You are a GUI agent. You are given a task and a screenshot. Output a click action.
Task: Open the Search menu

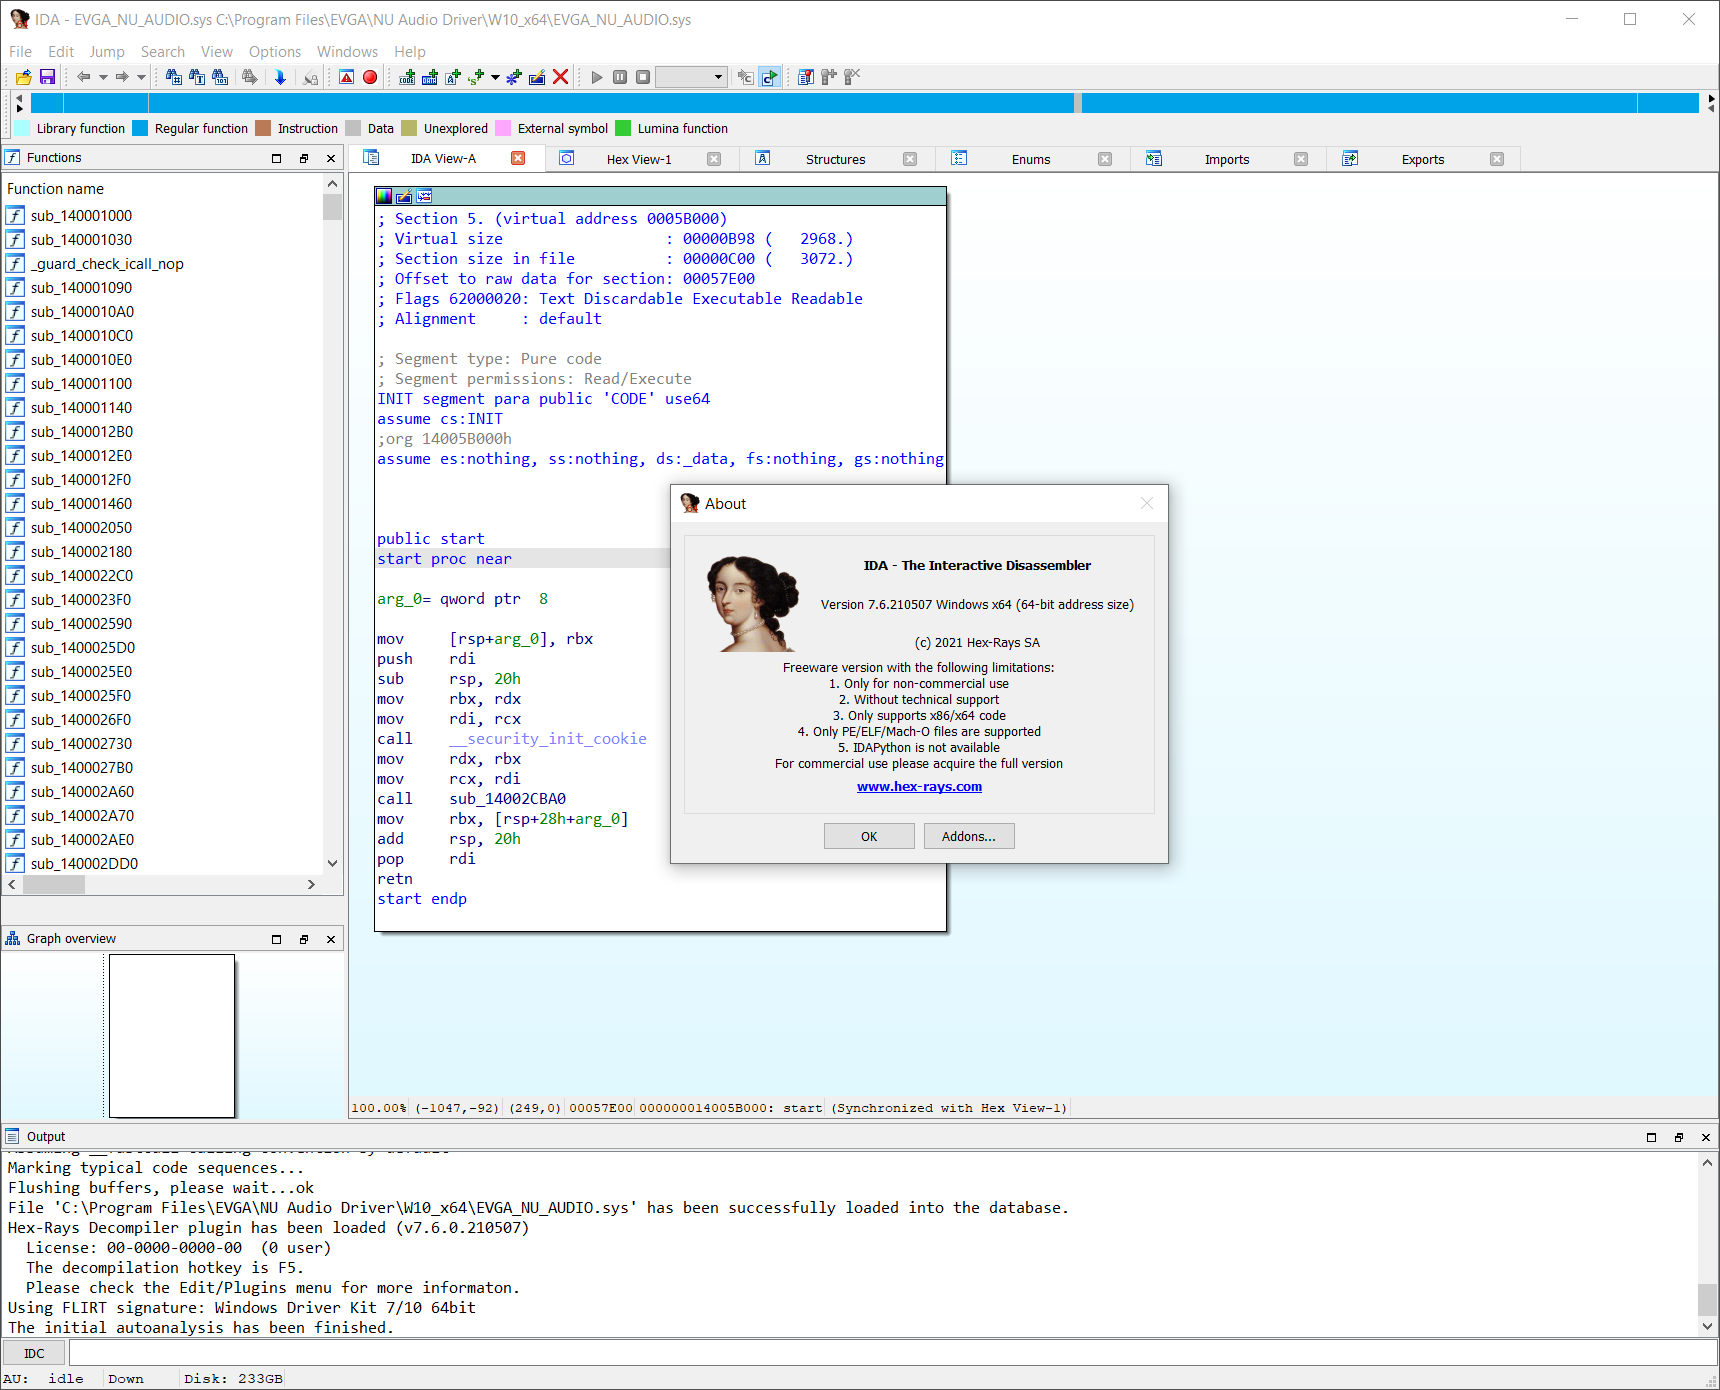tap(163, 52)
